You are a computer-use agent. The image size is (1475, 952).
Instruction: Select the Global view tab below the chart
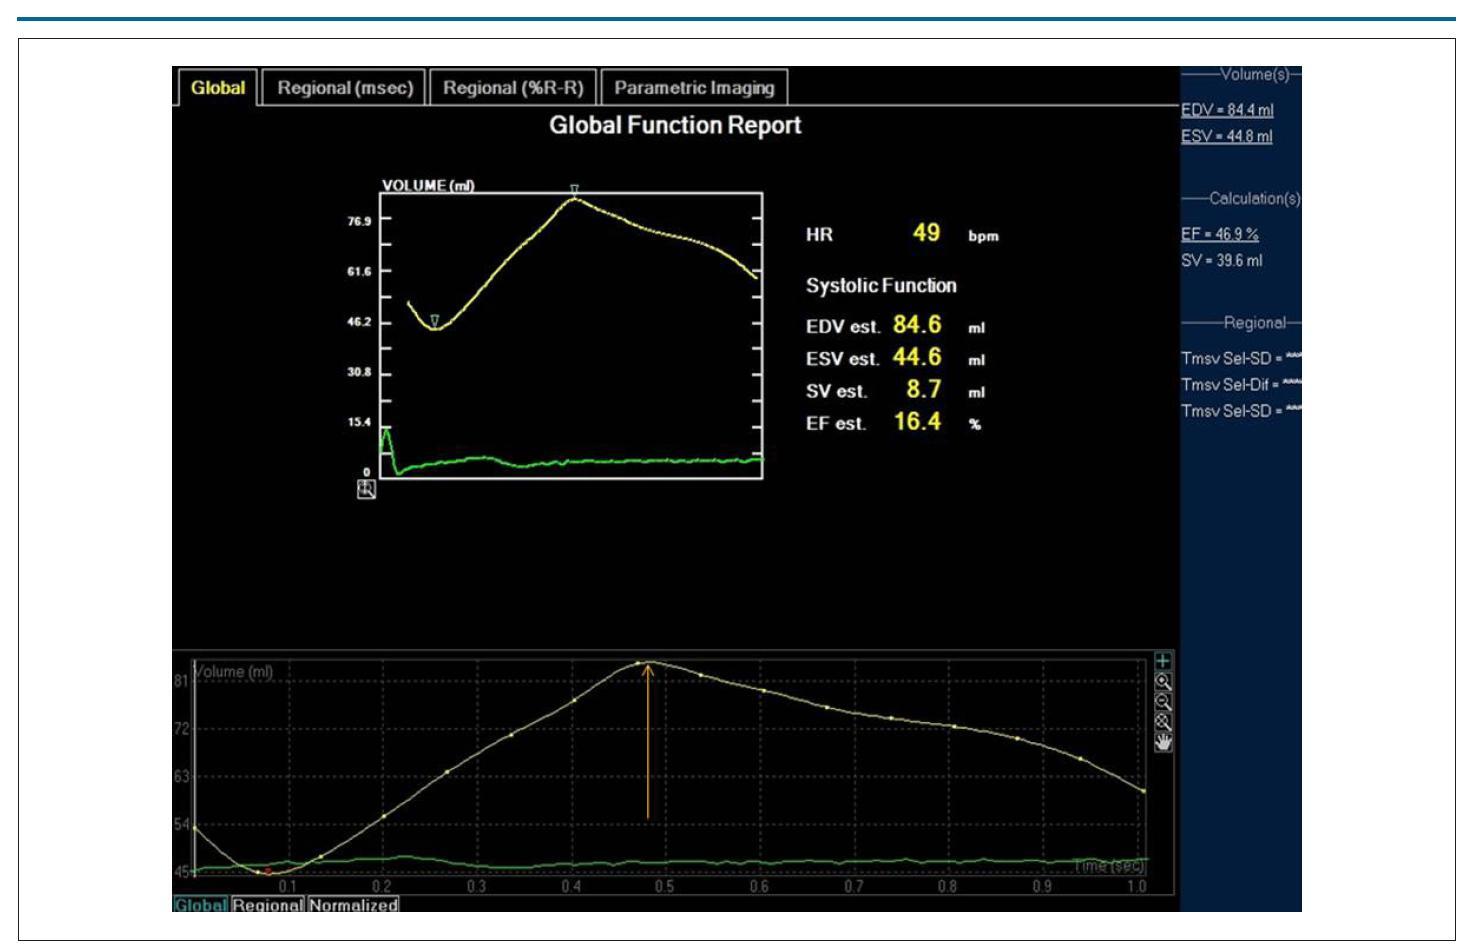(201, 905)
